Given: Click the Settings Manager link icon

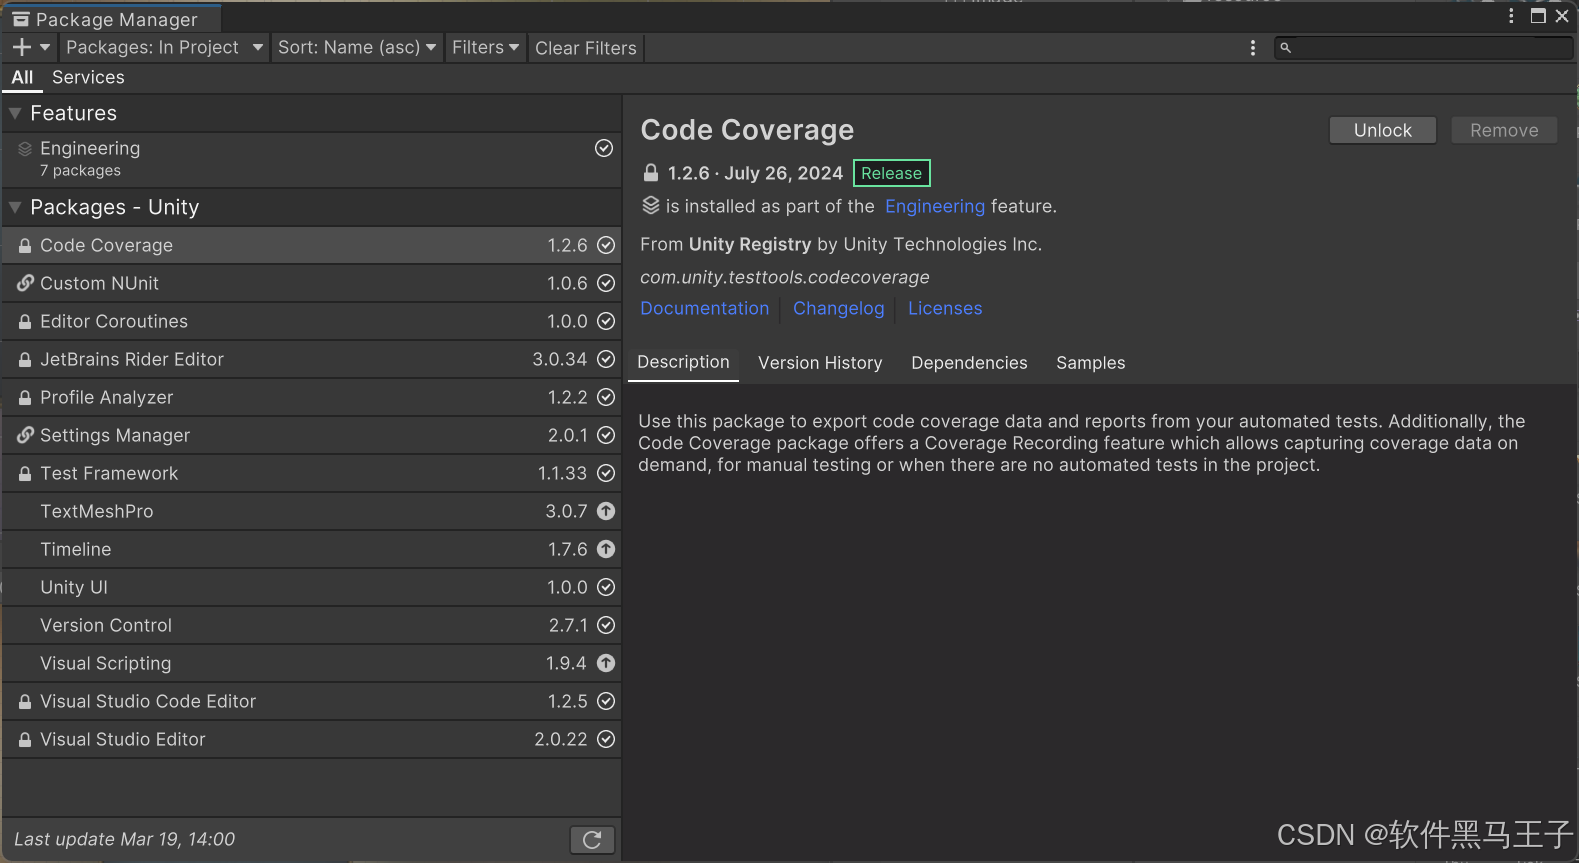Looking at the screenshot, I should (x=25, y=435).
